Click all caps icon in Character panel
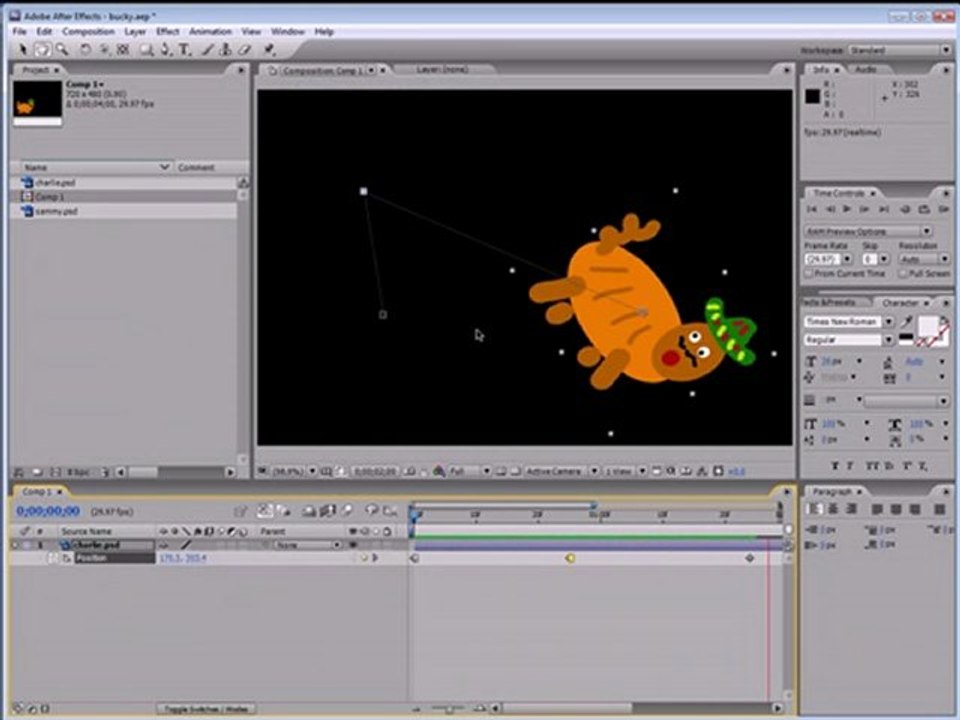Image resolution: width=960 pixels, height=720 pixels. 872,466
